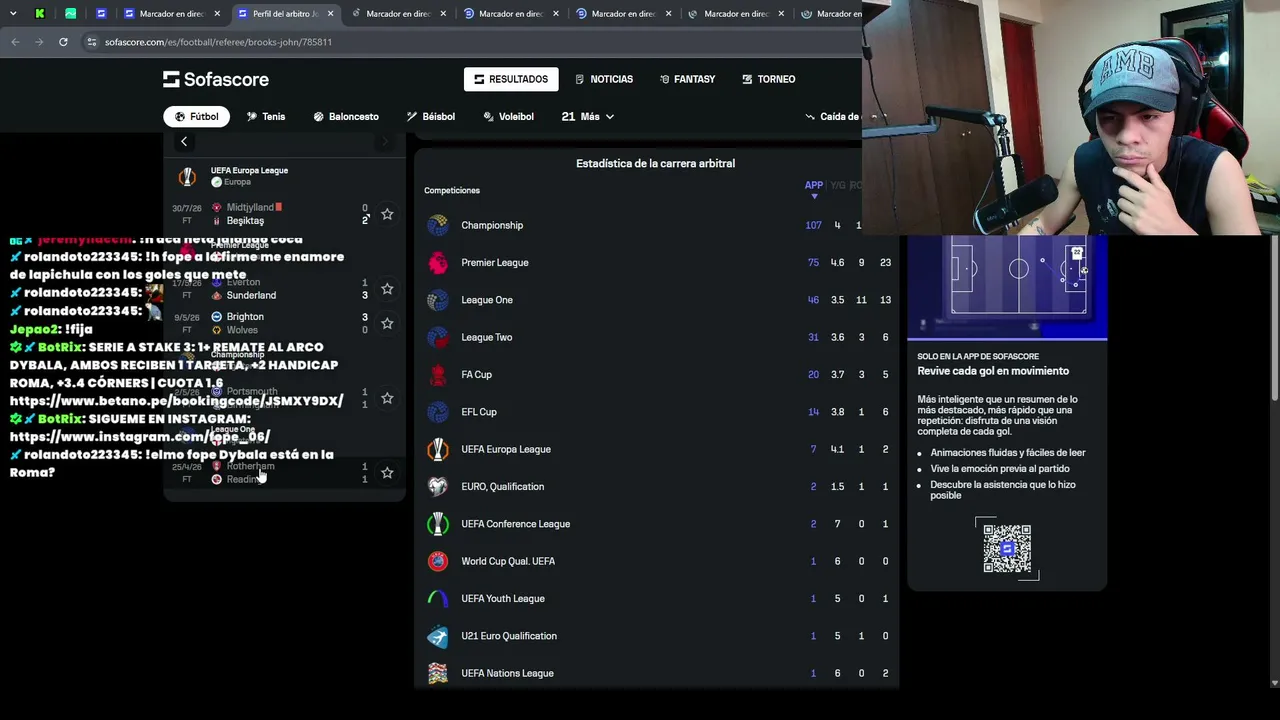This screenshot has width=1280, height=720.
Task: Open the NOTICIAS section
Action: pyautogui.click(x=604, y=79)
